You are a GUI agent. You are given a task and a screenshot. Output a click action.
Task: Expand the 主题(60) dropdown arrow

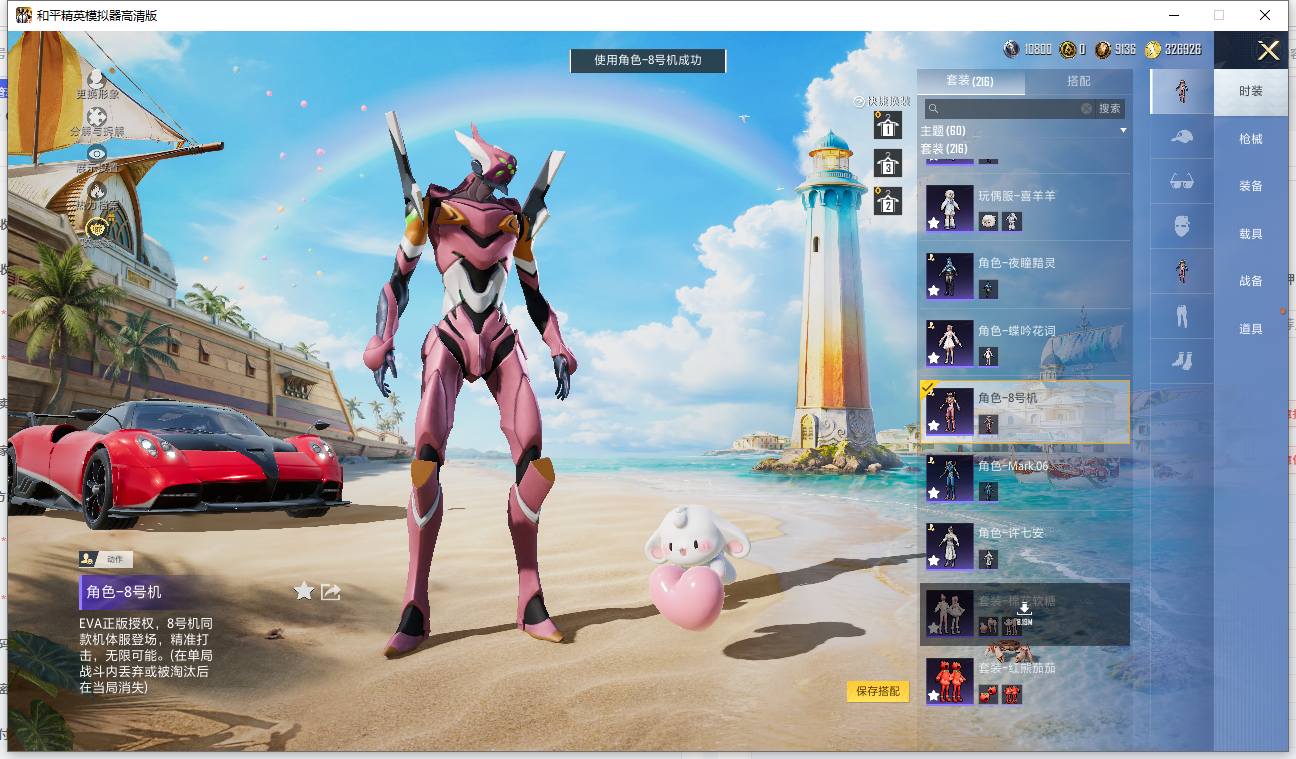[x=1123, y=131]
